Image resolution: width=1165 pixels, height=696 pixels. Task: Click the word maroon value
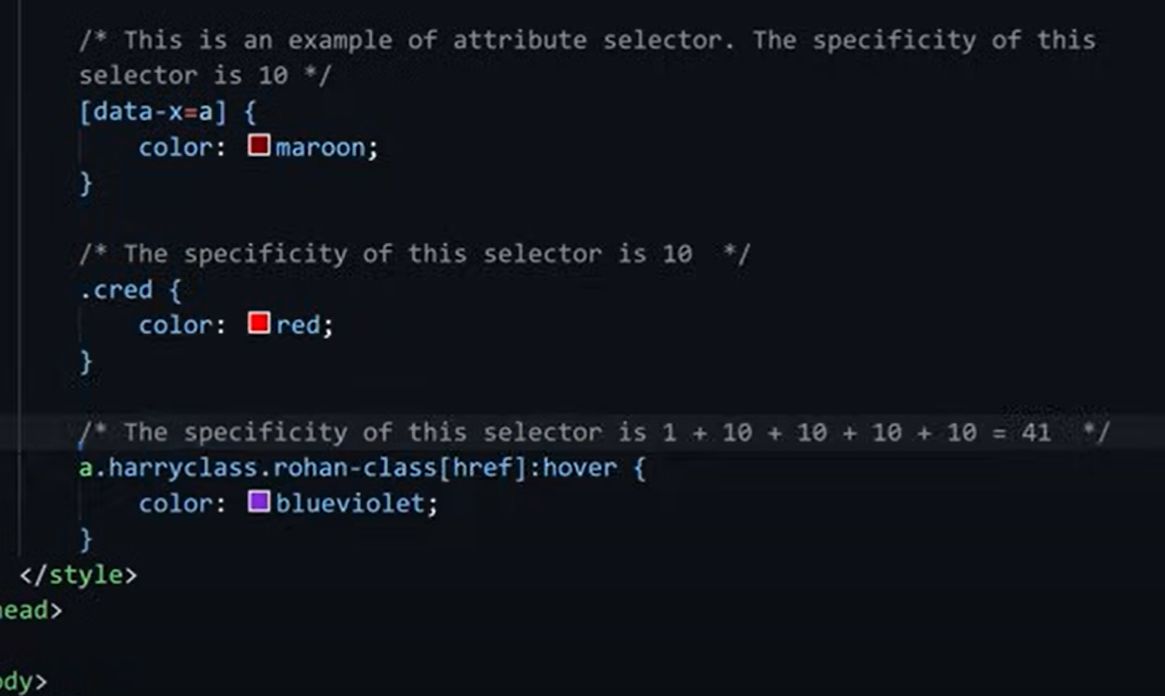[320, 147]
